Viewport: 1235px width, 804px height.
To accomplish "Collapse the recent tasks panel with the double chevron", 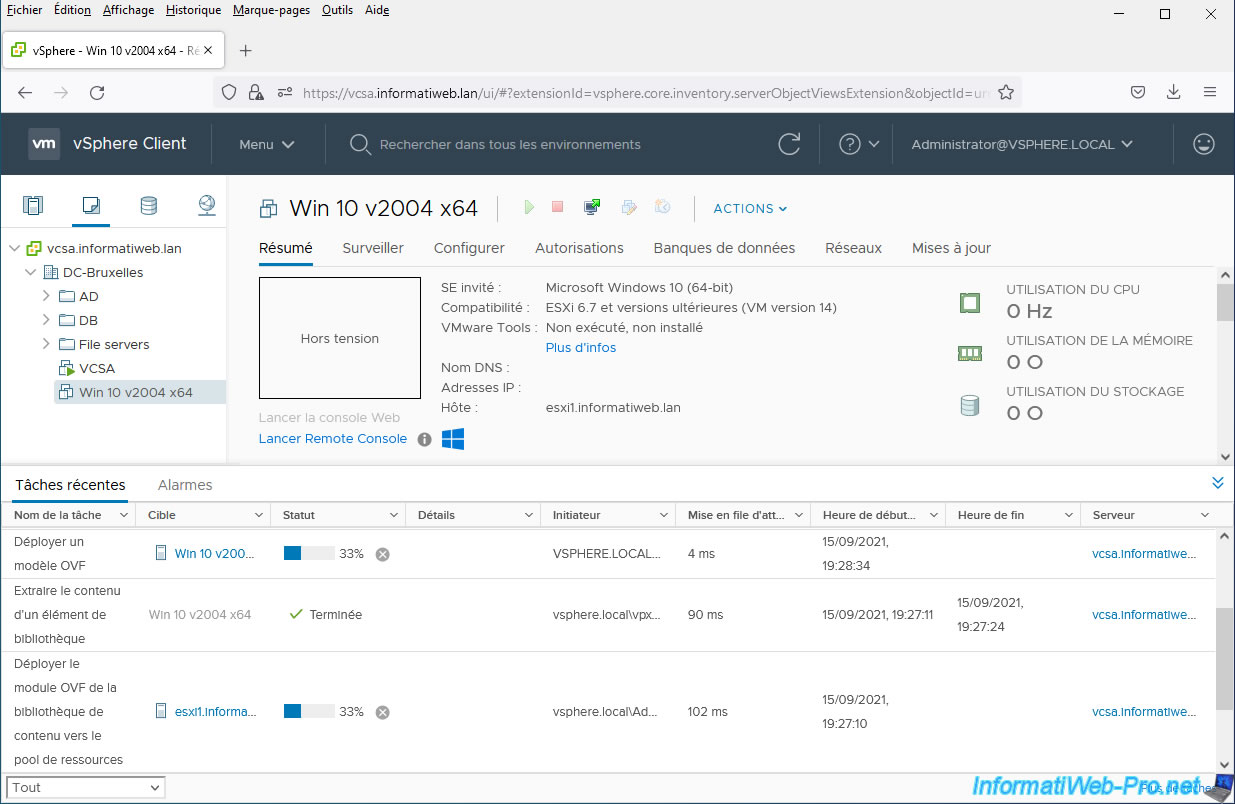I will tap(1217, 483).
